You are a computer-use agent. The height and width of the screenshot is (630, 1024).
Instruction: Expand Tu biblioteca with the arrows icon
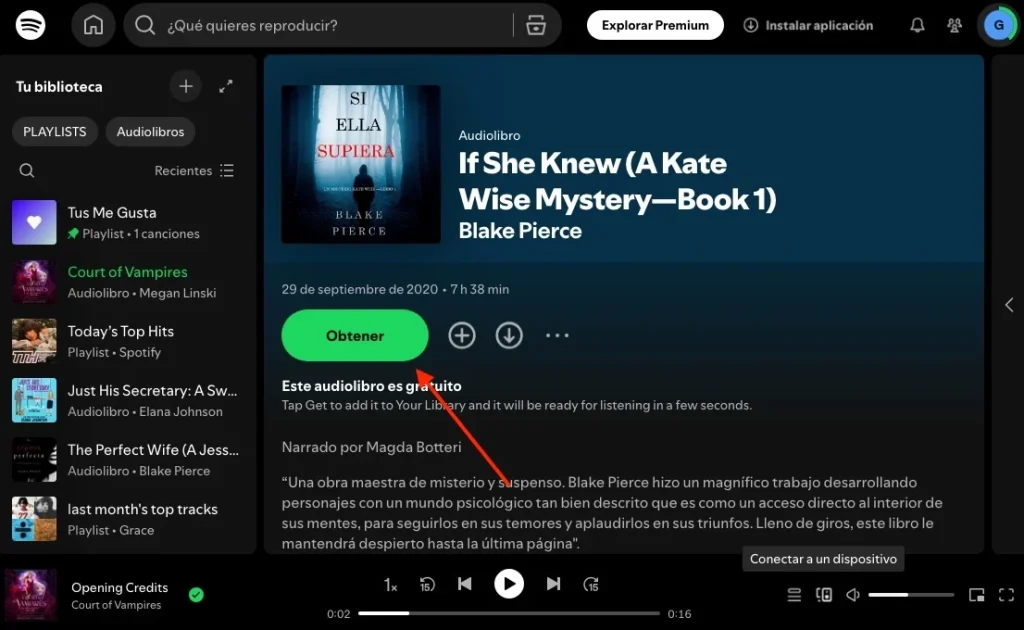(x=226, y=86)
